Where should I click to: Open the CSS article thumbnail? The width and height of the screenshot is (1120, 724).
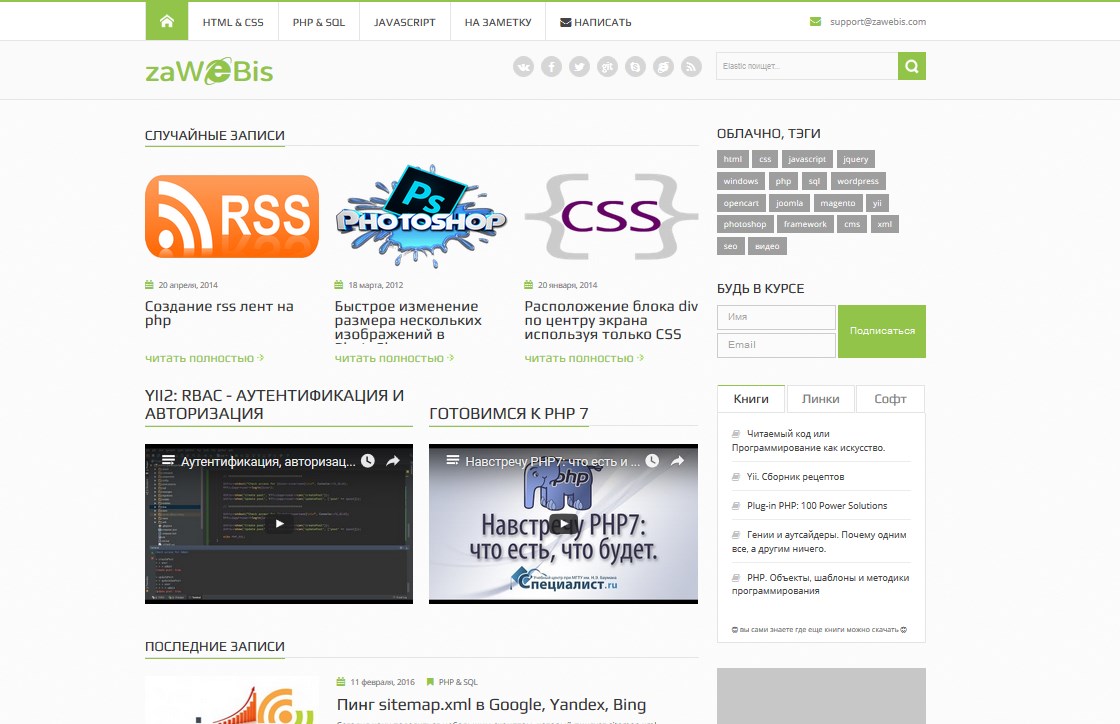611,216
